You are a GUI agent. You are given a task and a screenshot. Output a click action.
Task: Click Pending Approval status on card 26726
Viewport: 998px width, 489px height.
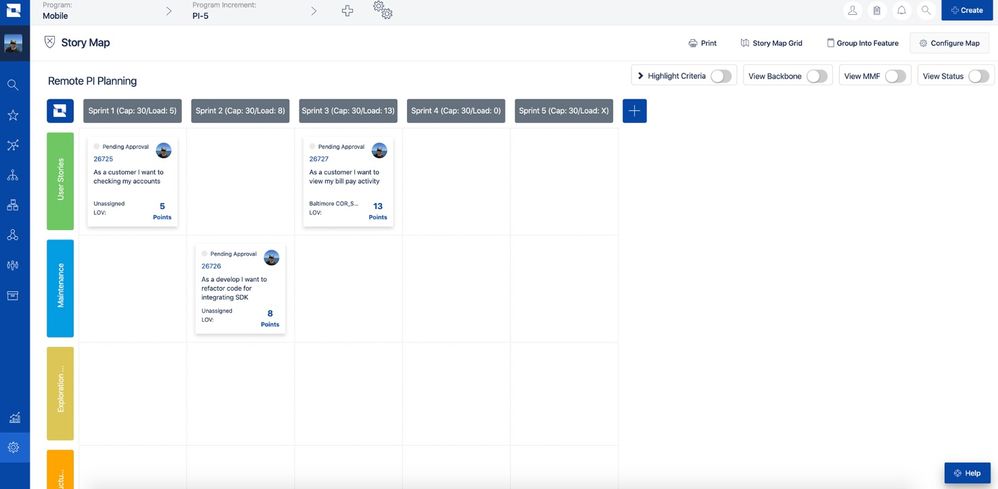[234, 253]
